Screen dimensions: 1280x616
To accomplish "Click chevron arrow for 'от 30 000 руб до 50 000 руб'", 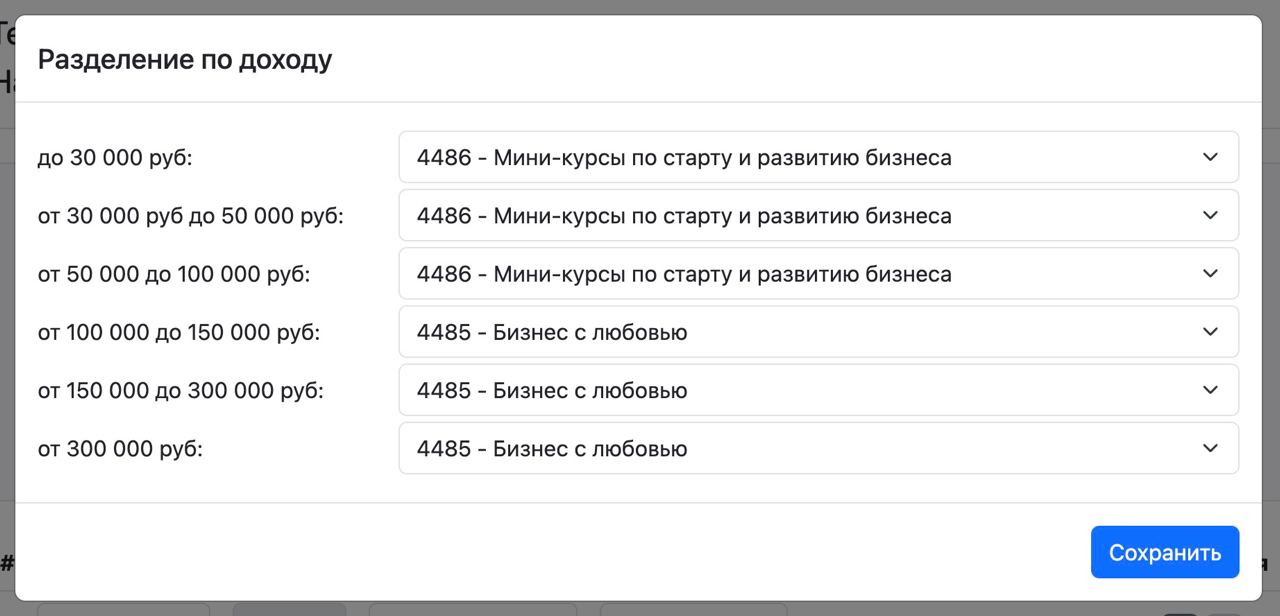I will tap(1210, 215).
